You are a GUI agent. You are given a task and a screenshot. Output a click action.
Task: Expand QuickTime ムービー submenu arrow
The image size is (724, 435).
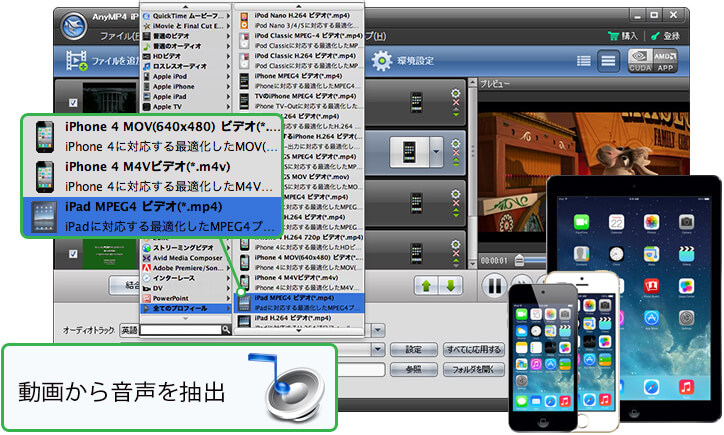(228, 16)
